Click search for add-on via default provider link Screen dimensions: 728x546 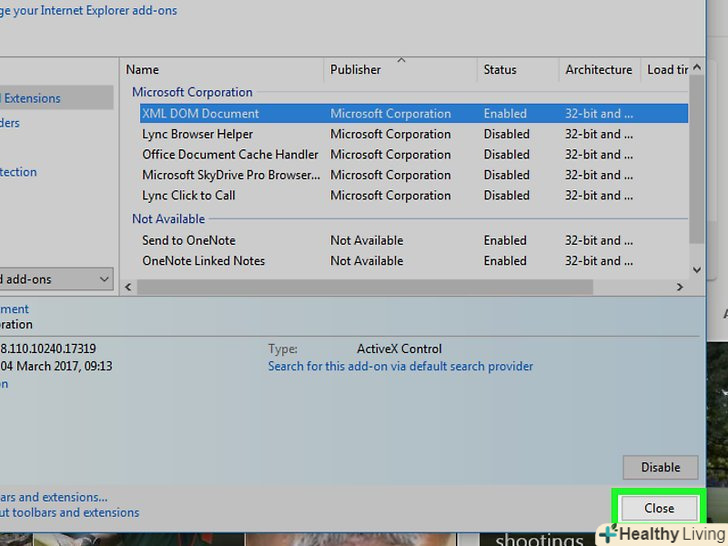[400, 367]
